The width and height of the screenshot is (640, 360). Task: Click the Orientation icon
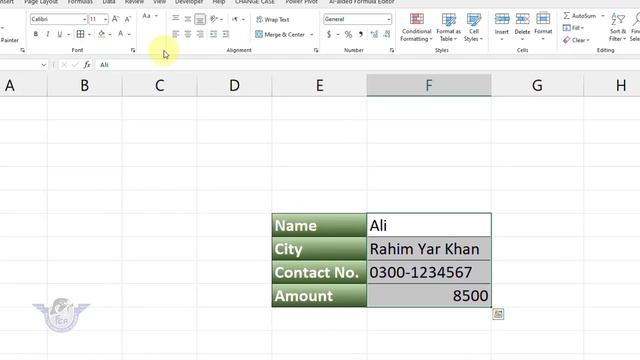pos(214,19)
